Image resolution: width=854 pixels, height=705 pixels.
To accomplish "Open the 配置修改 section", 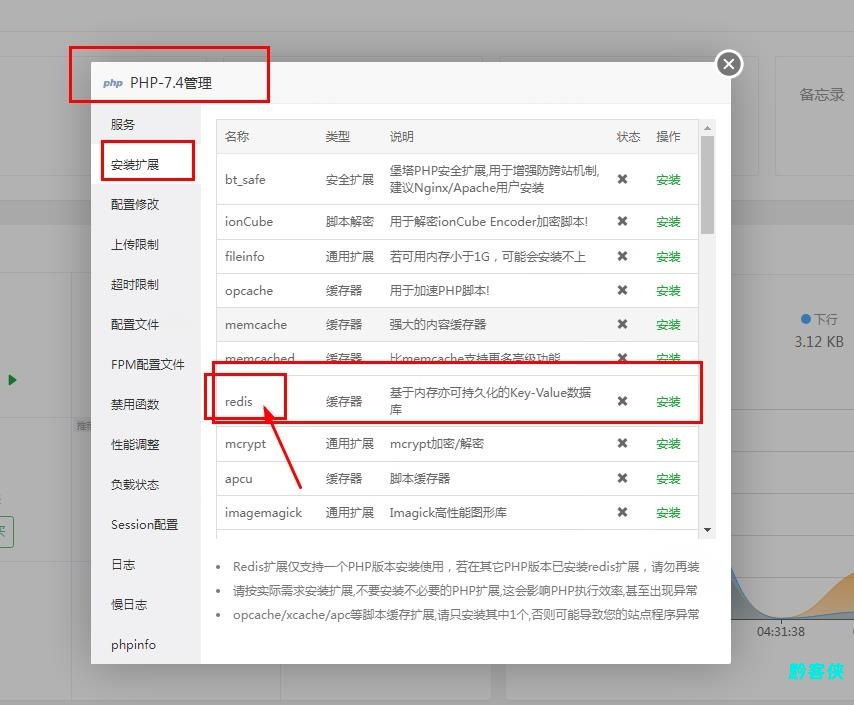I will click(x=135, y=204).
